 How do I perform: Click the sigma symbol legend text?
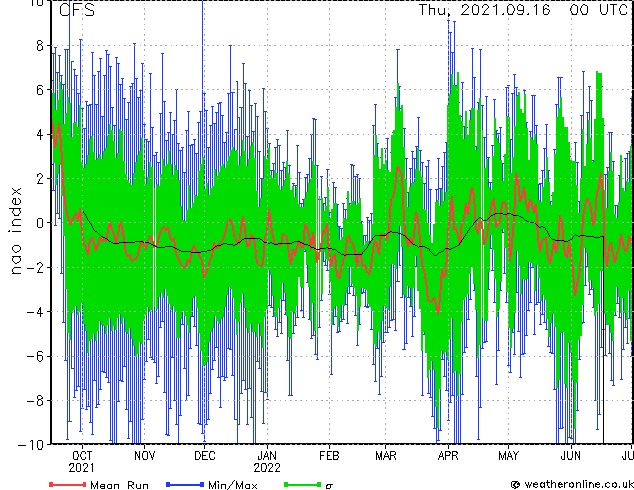(329, 486)
